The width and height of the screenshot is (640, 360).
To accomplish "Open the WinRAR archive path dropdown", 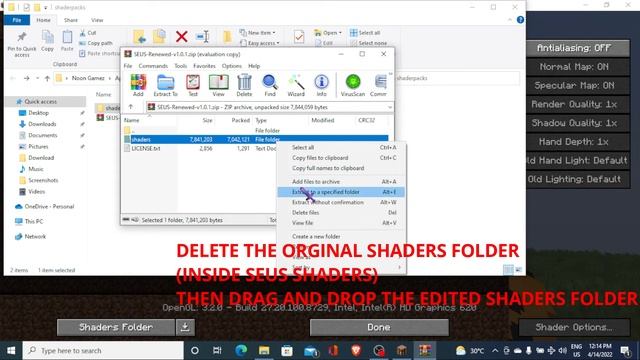I will [390, 107].
